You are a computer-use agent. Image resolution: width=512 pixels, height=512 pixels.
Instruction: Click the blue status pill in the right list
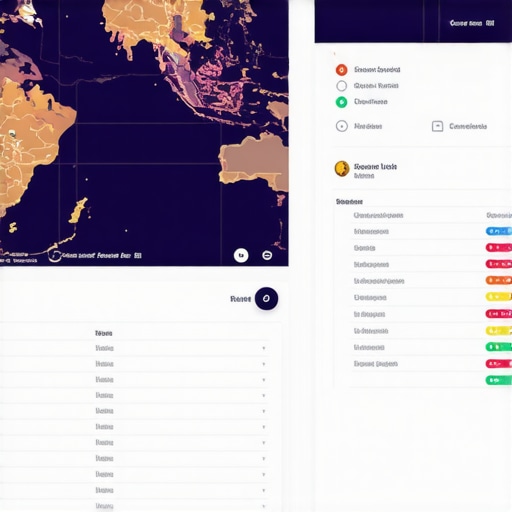(x=499, y=231)
